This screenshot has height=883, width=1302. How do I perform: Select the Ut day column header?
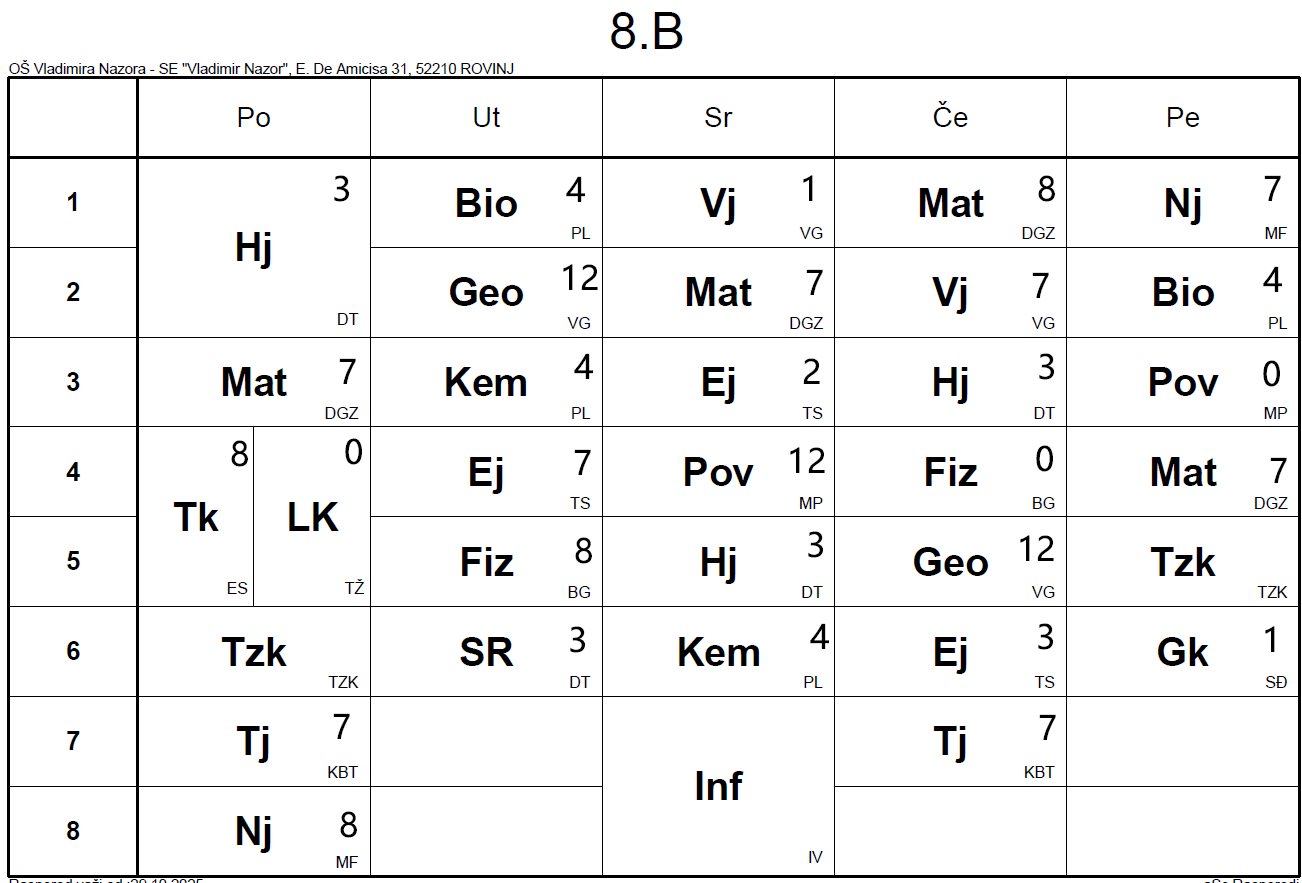coord(486,118)
